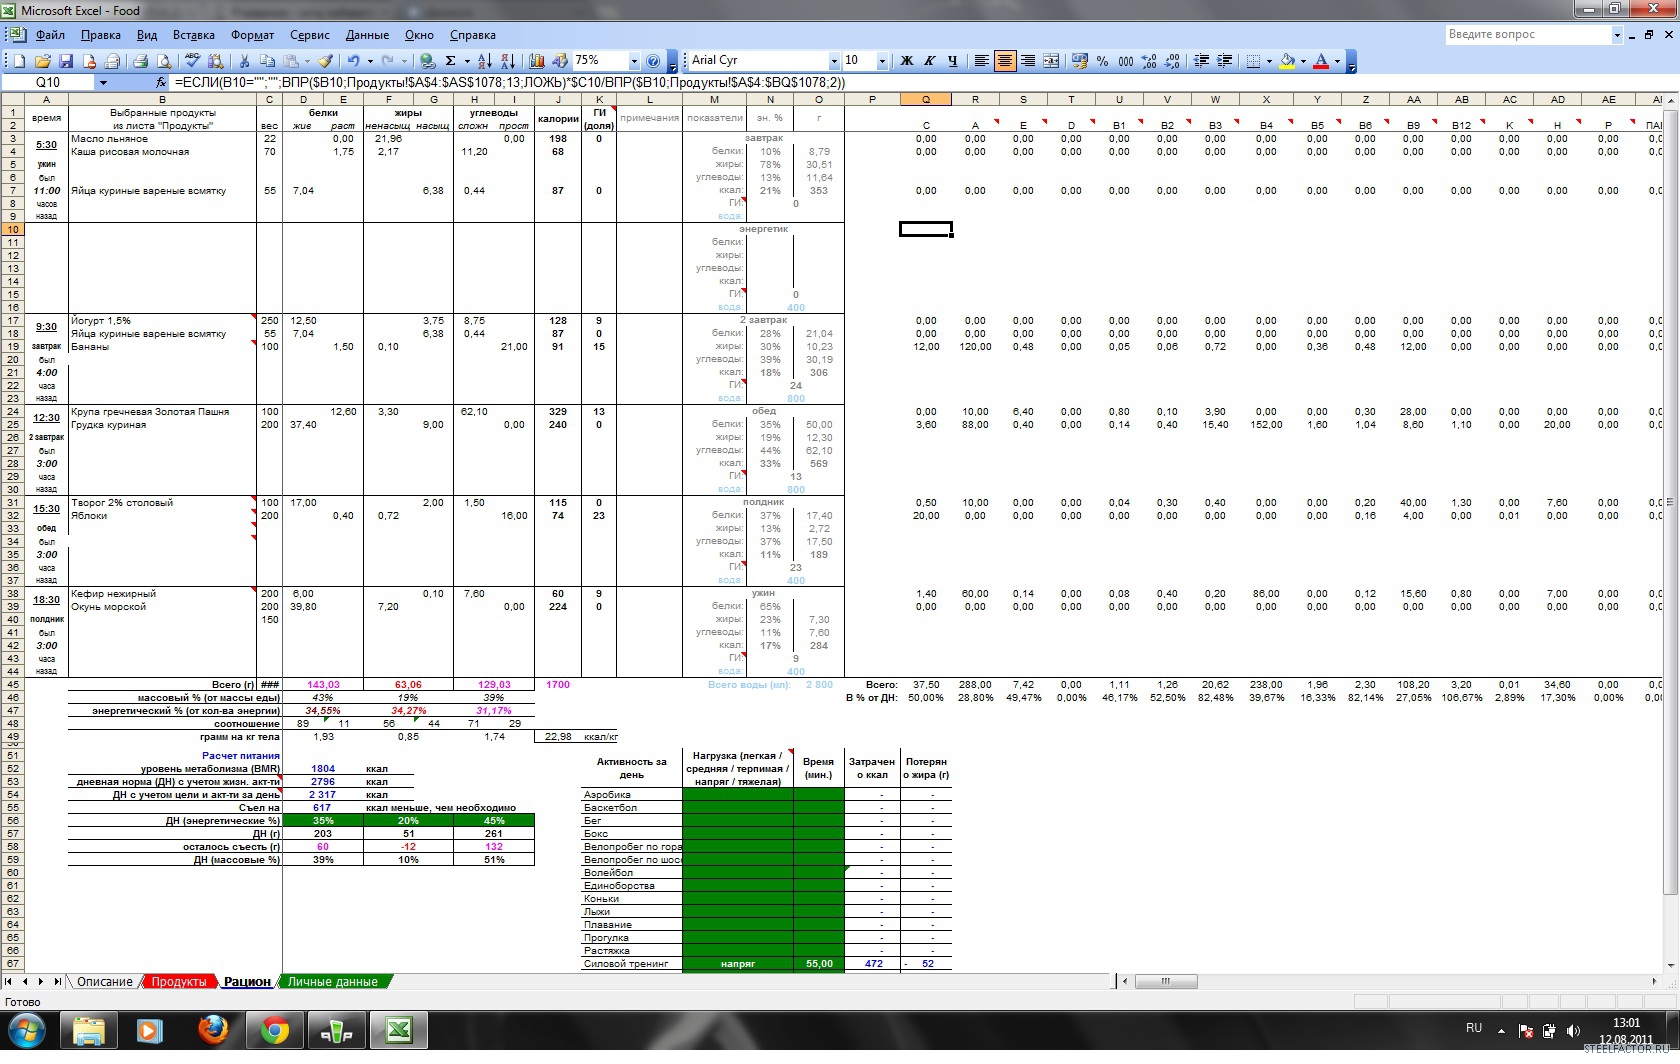The height and width of the screenshot is (1064, 1680).
Task: Switch to the Личные данные sheet tab
Action: point(333,982)
